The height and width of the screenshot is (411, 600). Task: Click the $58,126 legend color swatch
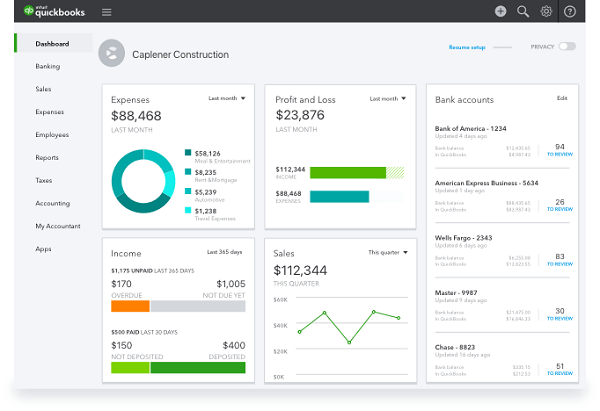[188, 152]
